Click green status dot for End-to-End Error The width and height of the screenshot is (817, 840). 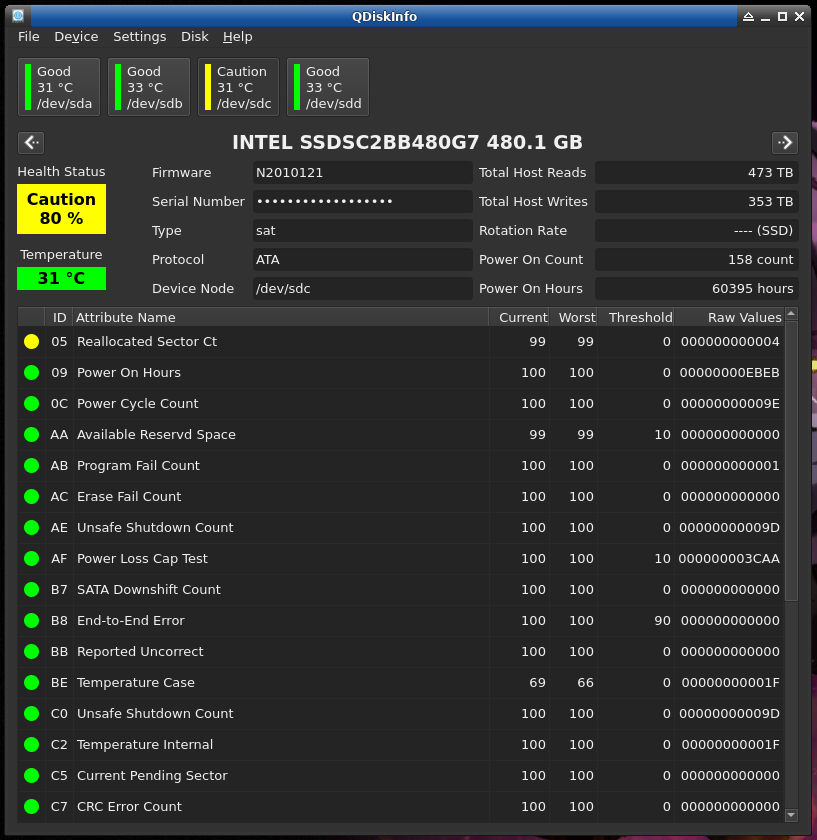pyautogui.click(x=32, y=621)
